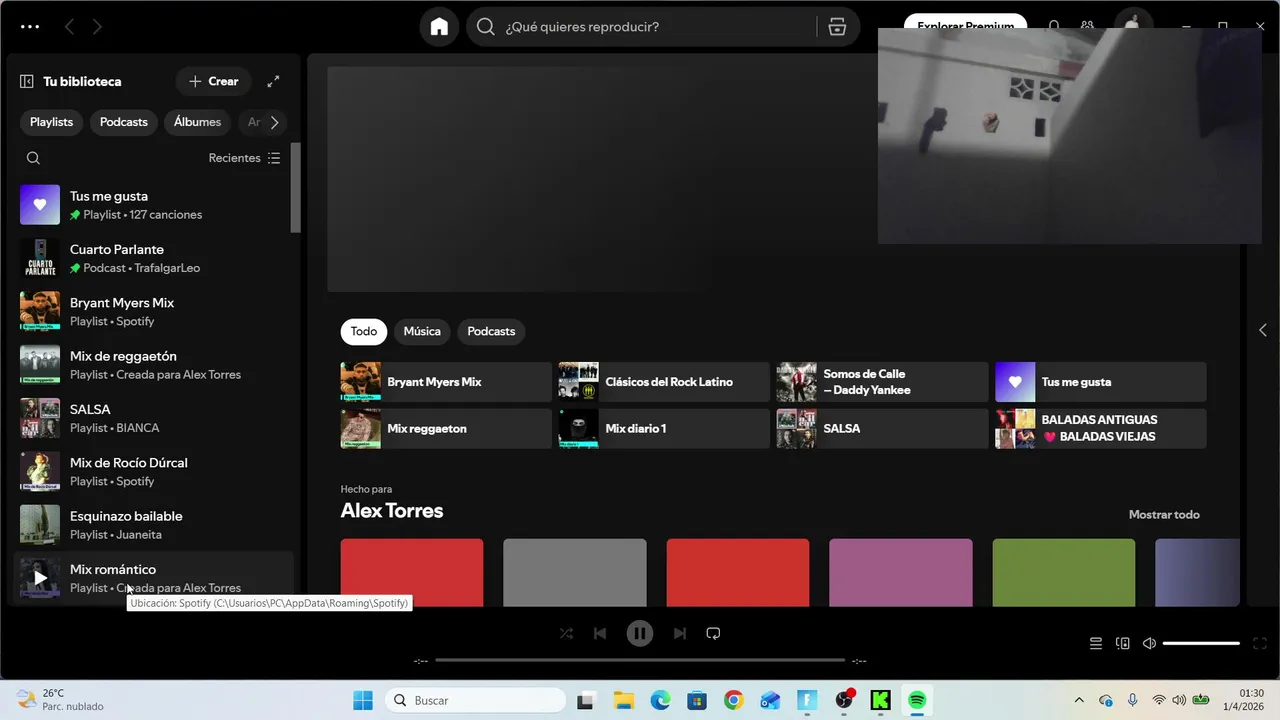Viewport: 1280px width, 720px height.
Task: Expand library to full view
Action: 273,81
